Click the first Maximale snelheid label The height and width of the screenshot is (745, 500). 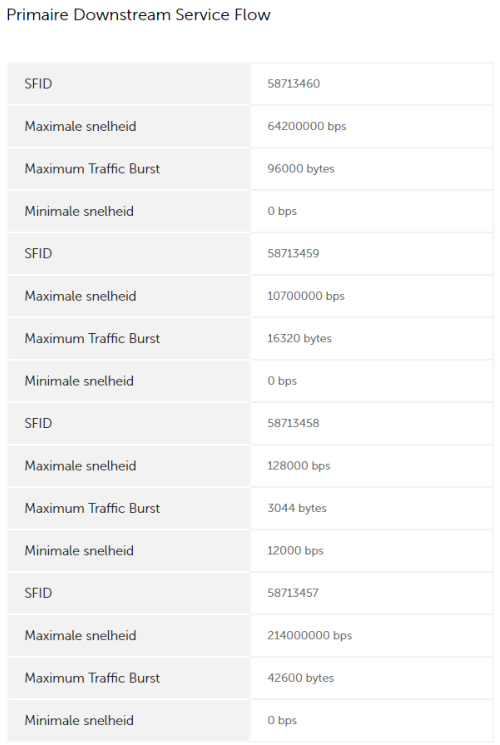(80, 126)
